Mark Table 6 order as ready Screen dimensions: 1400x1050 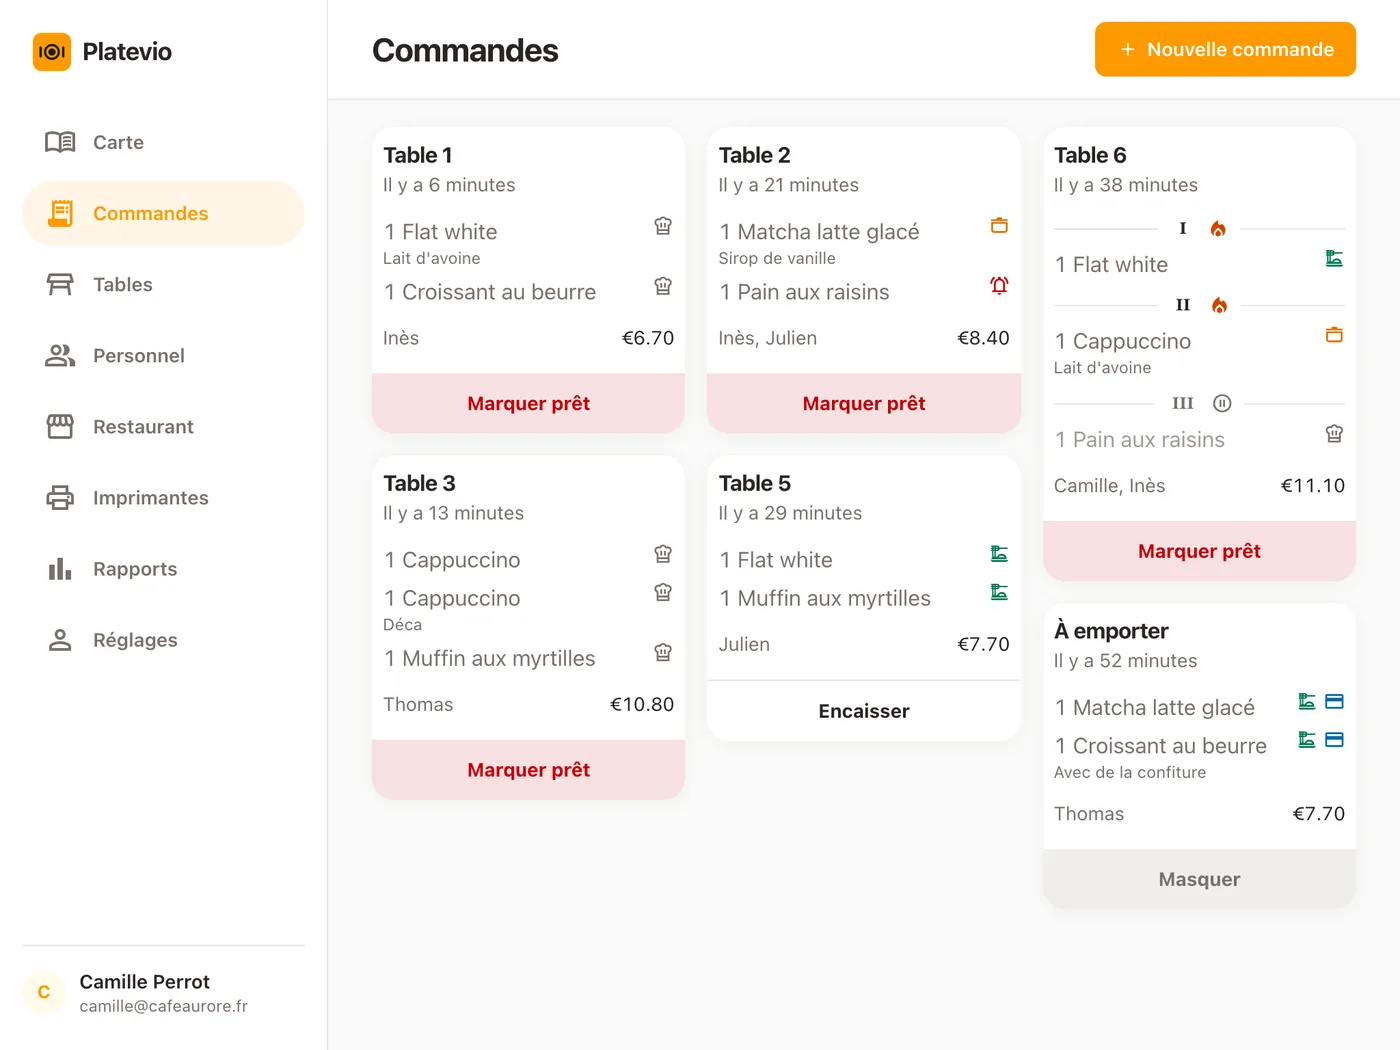point(1199,551)
